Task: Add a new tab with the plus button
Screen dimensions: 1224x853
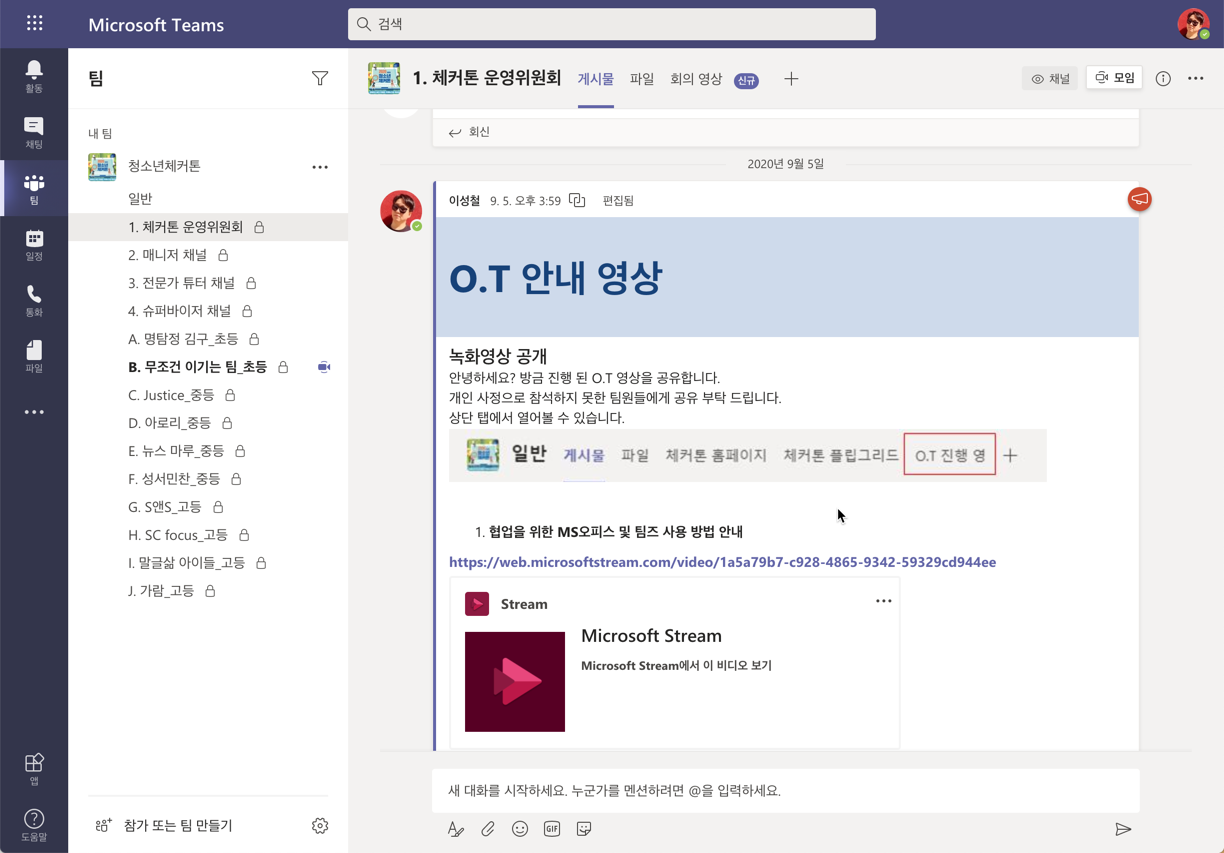Action: (x=791, y=79)
